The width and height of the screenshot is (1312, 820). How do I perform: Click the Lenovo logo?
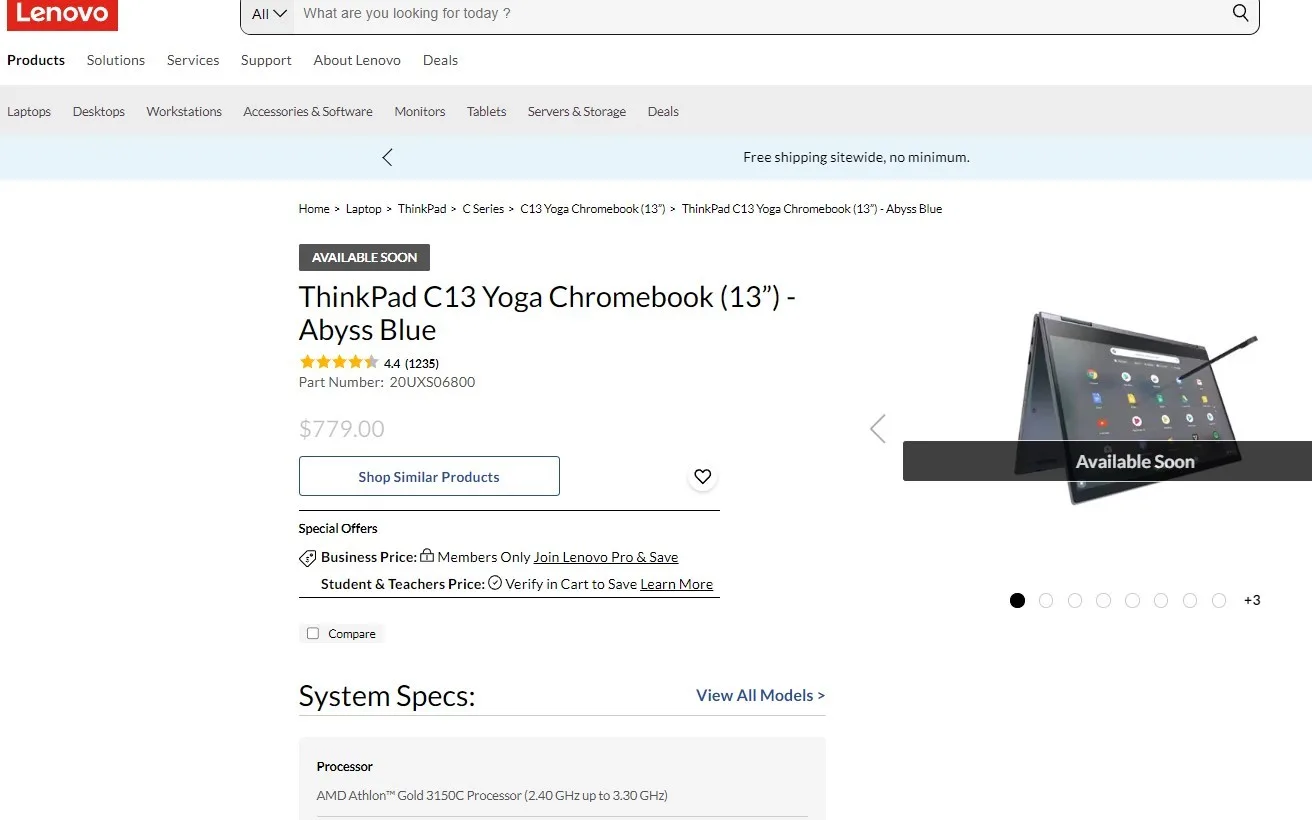tap(62, 15)
